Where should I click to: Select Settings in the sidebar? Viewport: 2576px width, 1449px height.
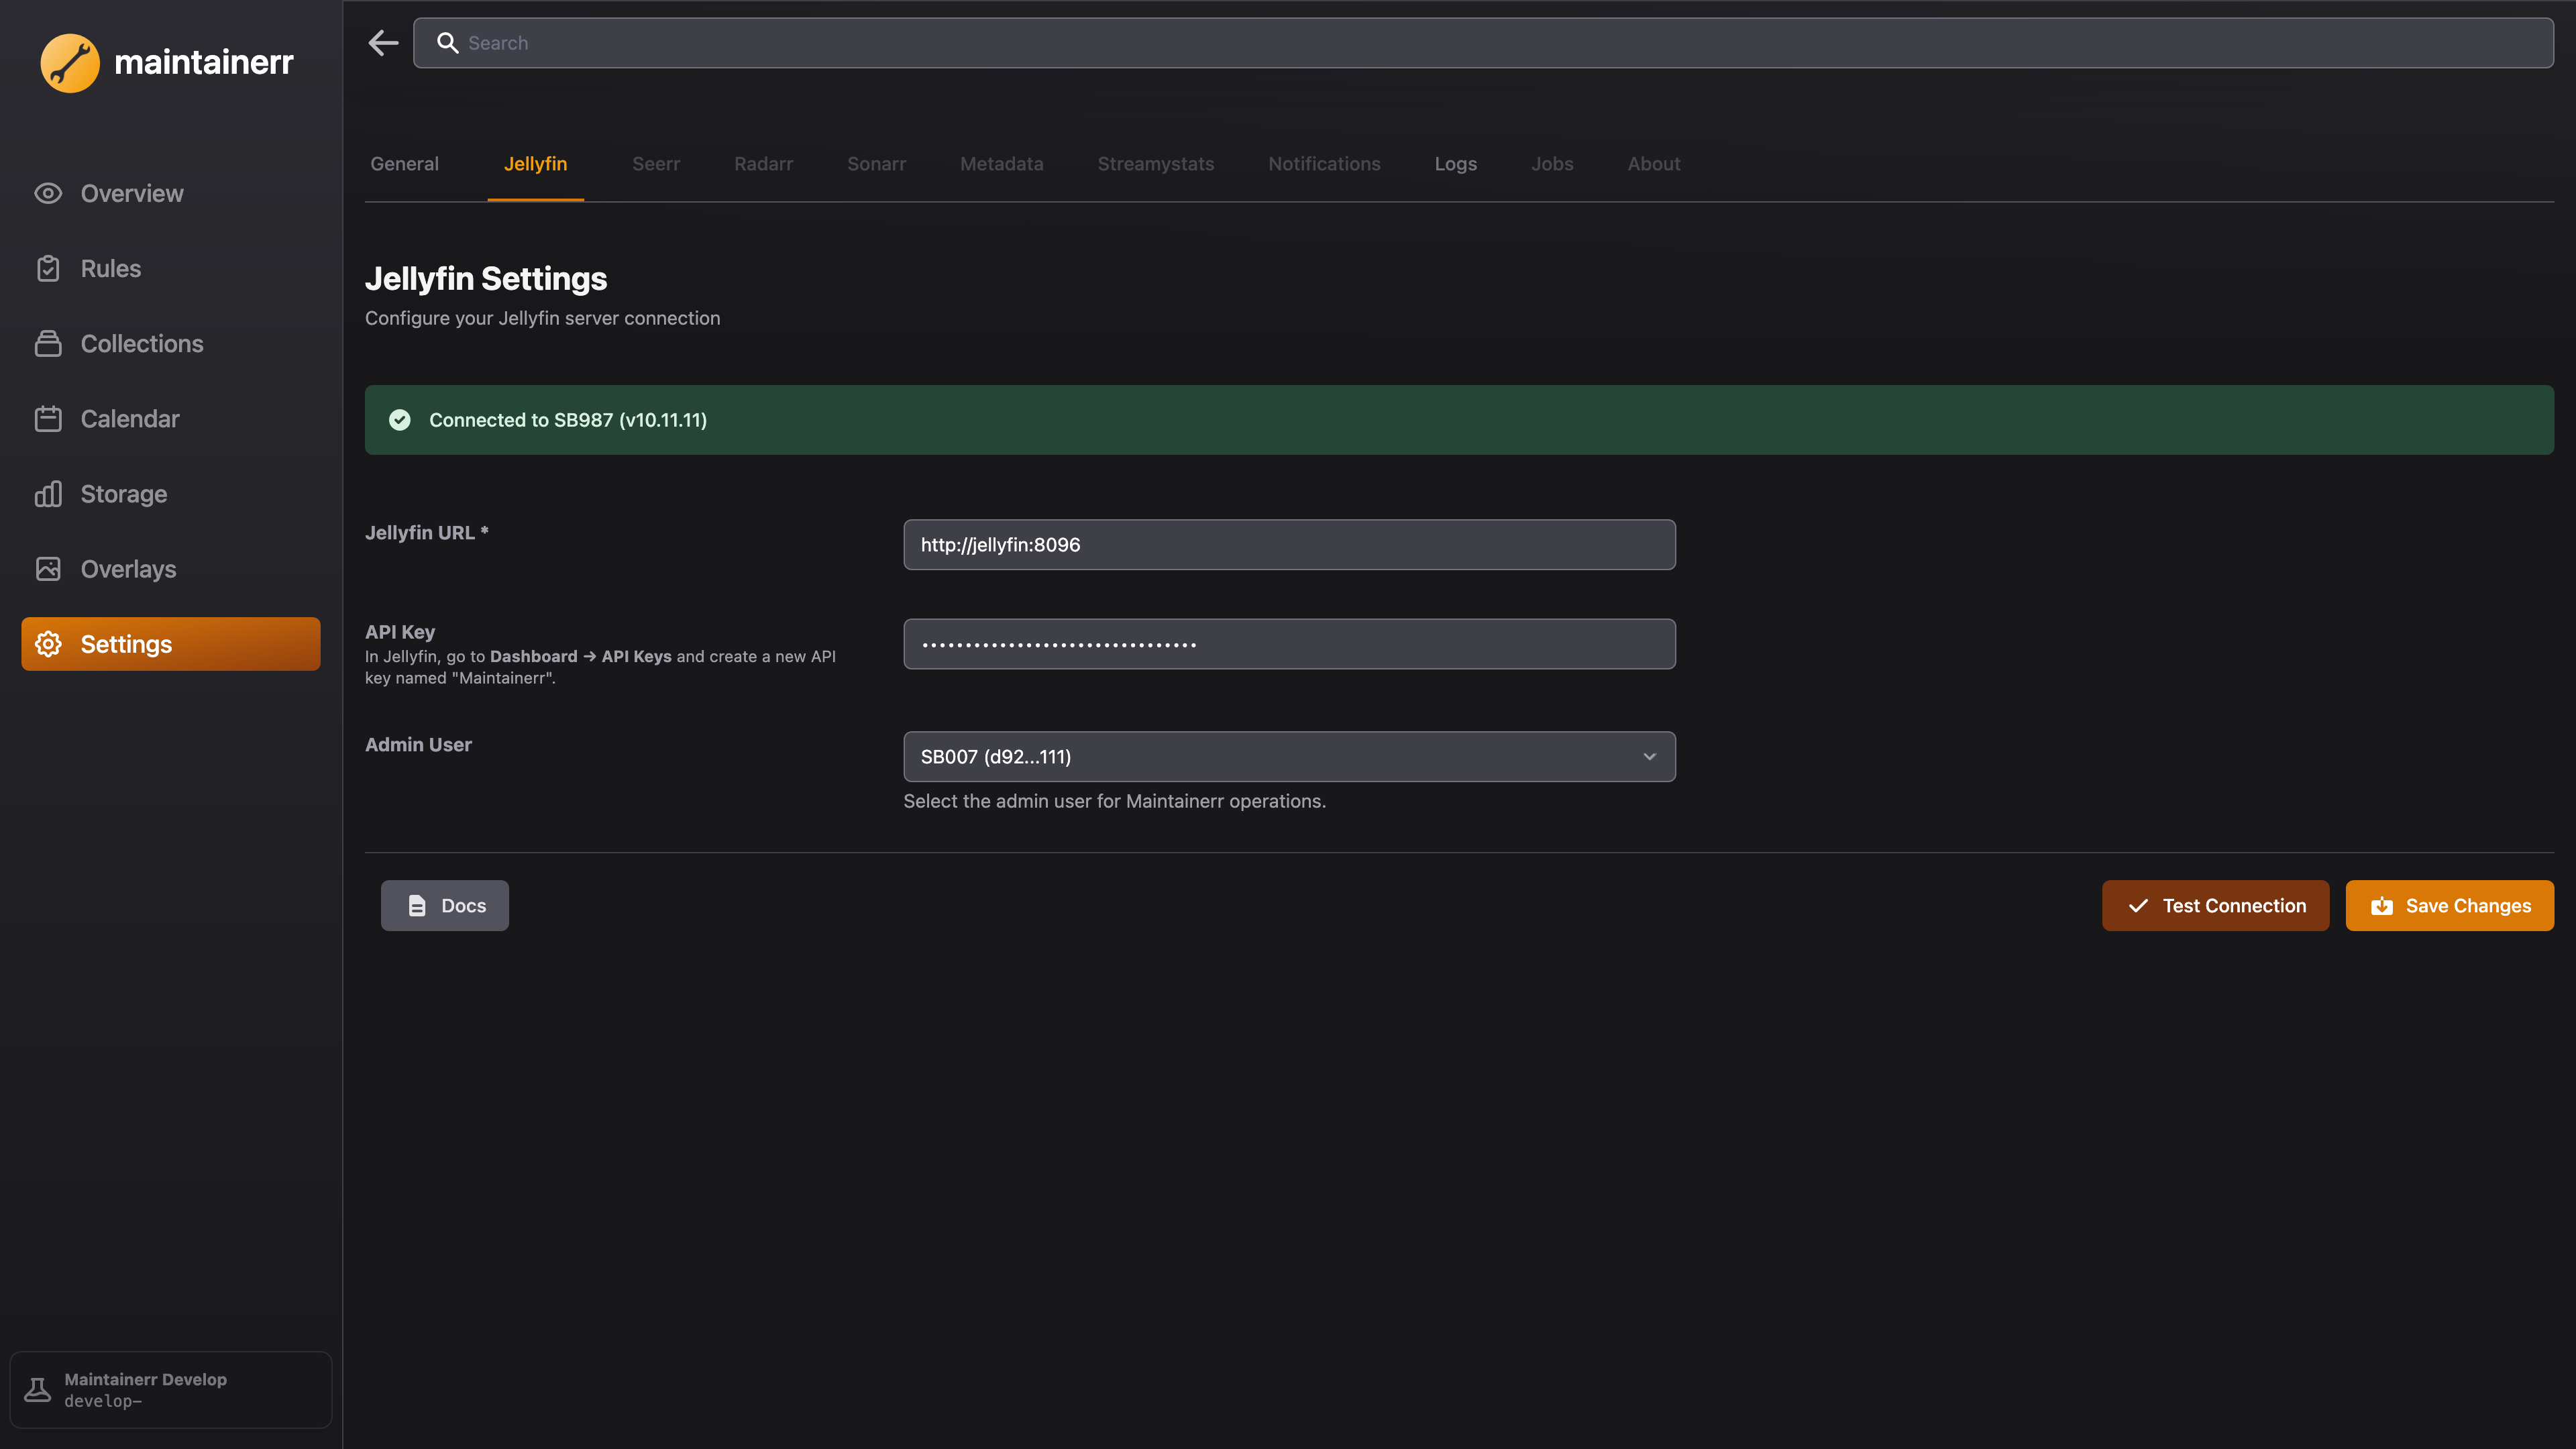171,644
